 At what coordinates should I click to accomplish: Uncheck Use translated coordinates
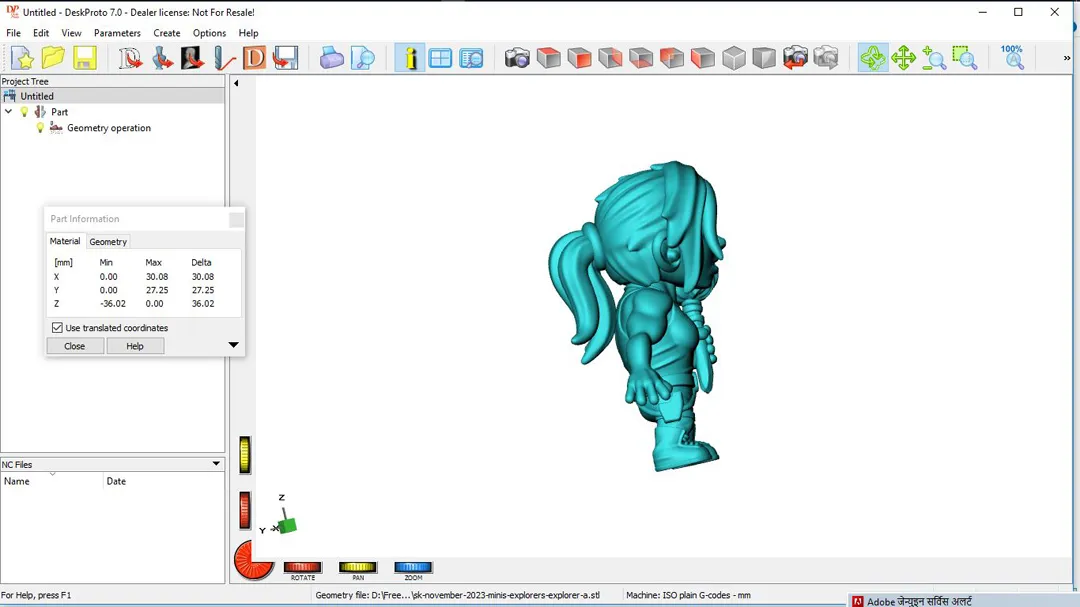pyautogui.click(x=57, y=328)
